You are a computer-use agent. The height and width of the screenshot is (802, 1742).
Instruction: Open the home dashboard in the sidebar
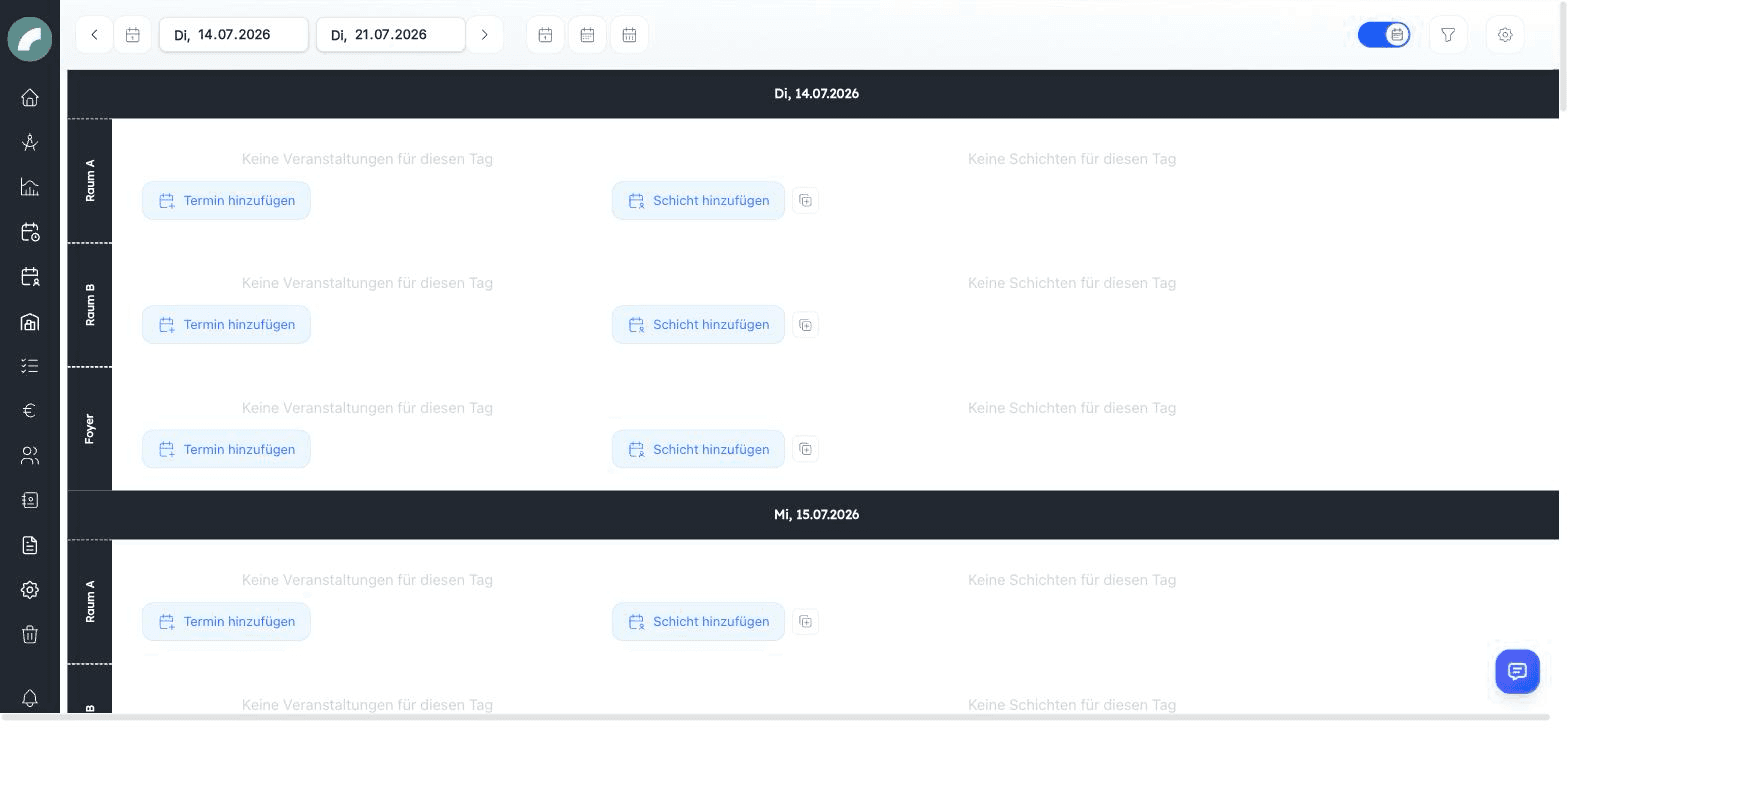coord(30,97)
